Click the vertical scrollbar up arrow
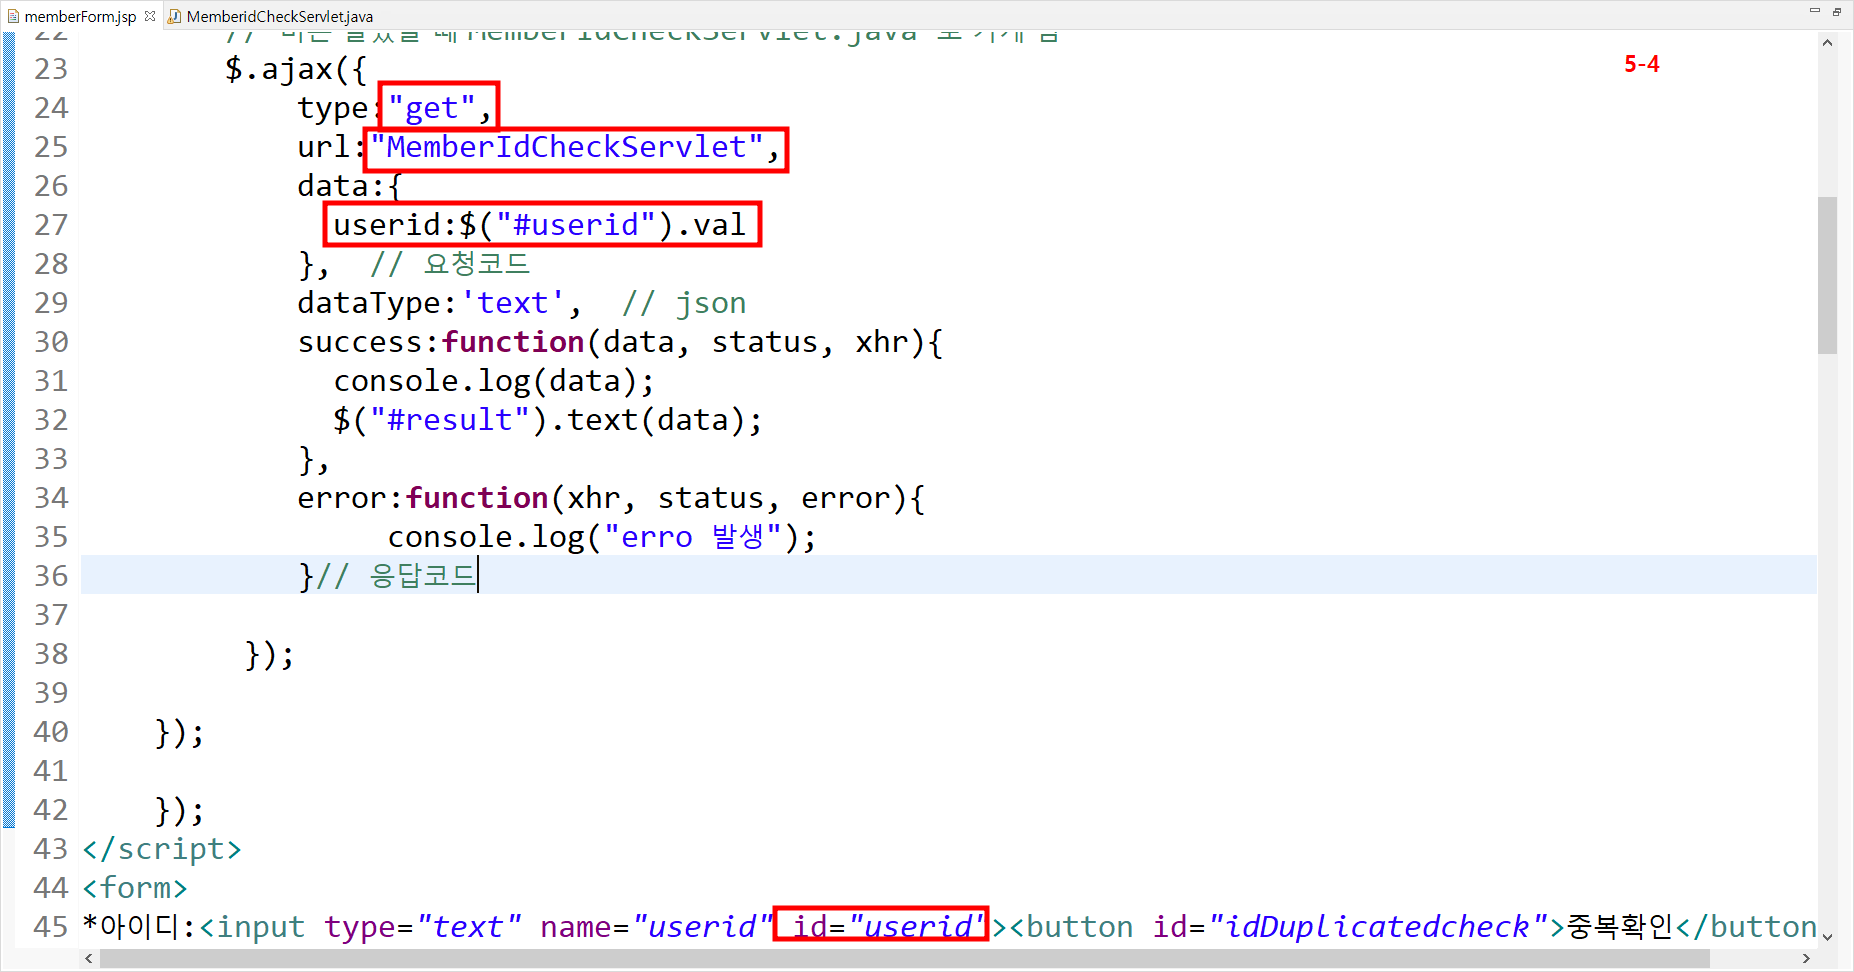The height and width of the screenshot is (972, 1854). click(x=1827, y=43)
